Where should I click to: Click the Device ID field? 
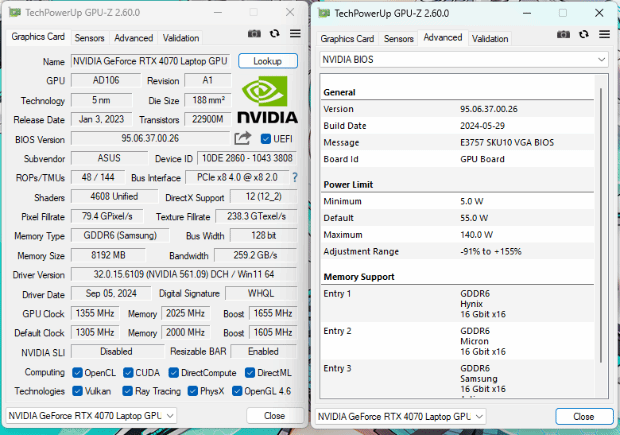pos(247,158)
